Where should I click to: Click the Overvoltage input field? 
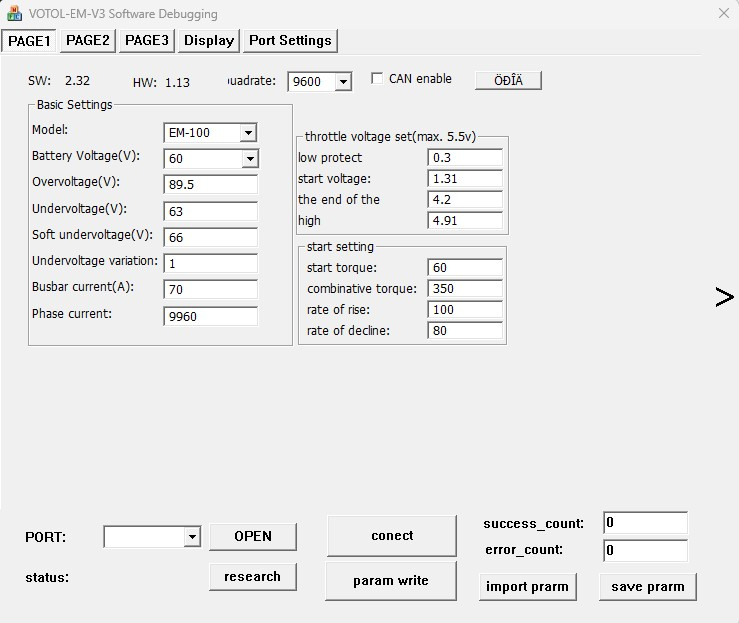point(210,185)
